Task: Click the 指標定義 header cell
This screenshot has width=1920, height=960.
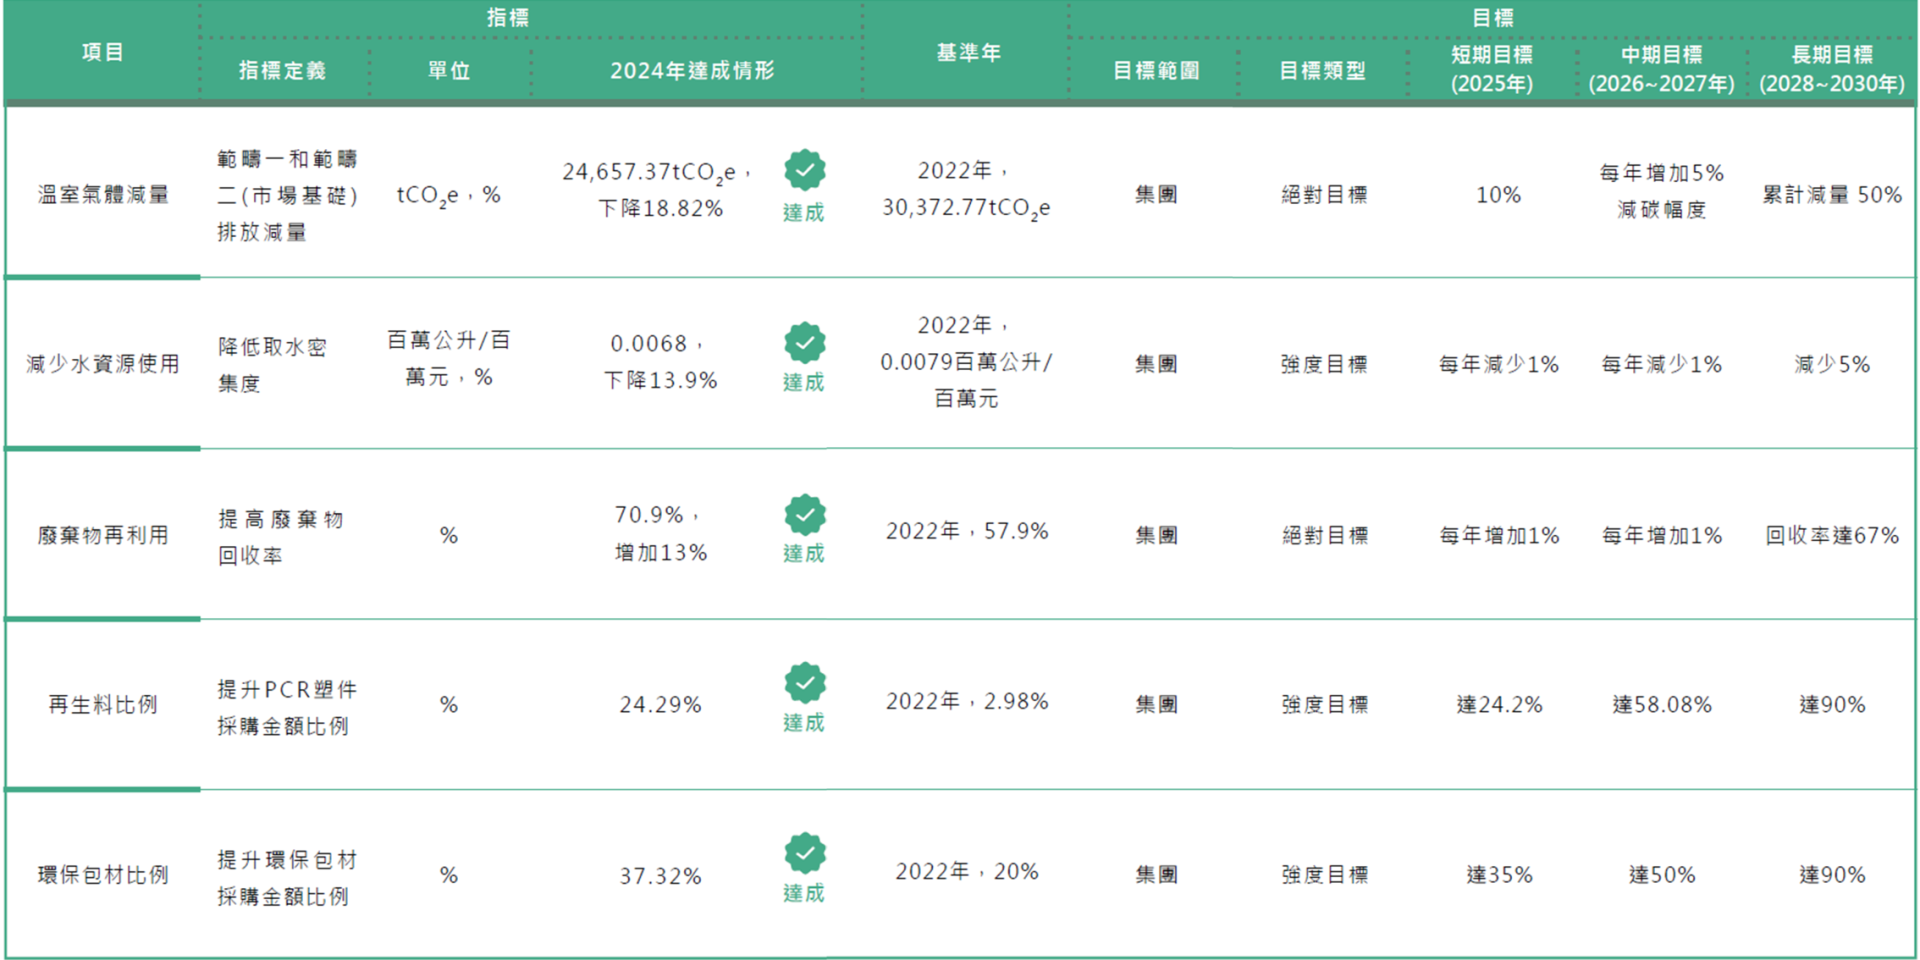Action: tap(282, 70)
